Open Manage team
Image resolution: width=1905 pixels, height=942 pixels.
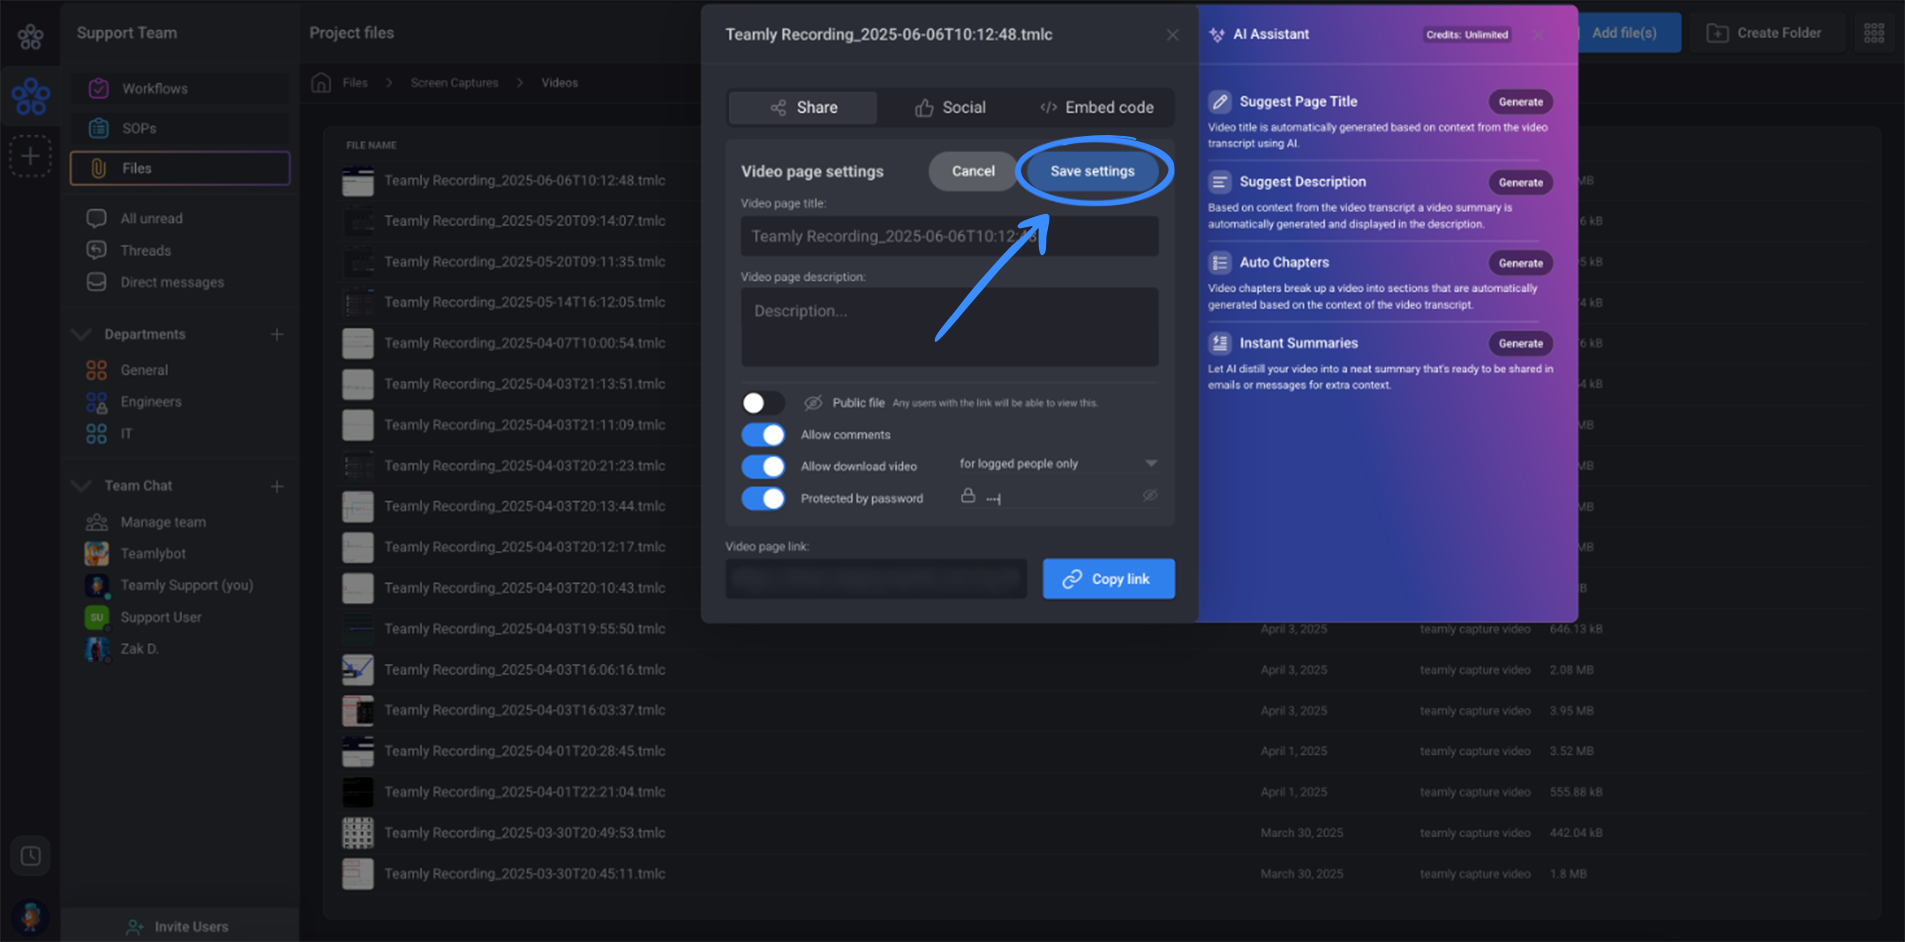tap(163, 522)
